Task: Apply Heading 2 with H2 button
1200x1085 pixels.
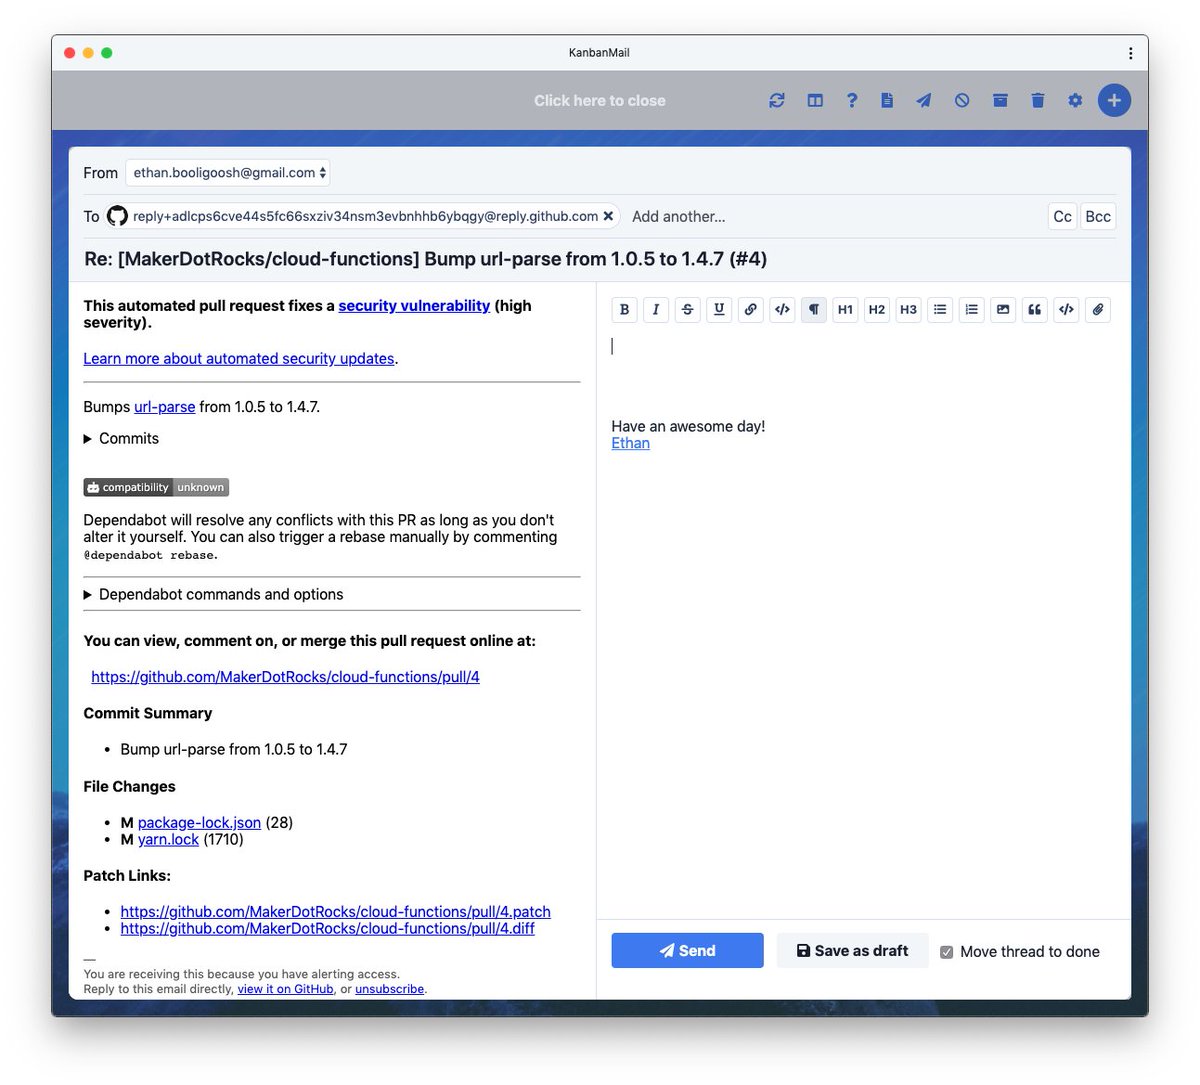Action: coord(877,310)
